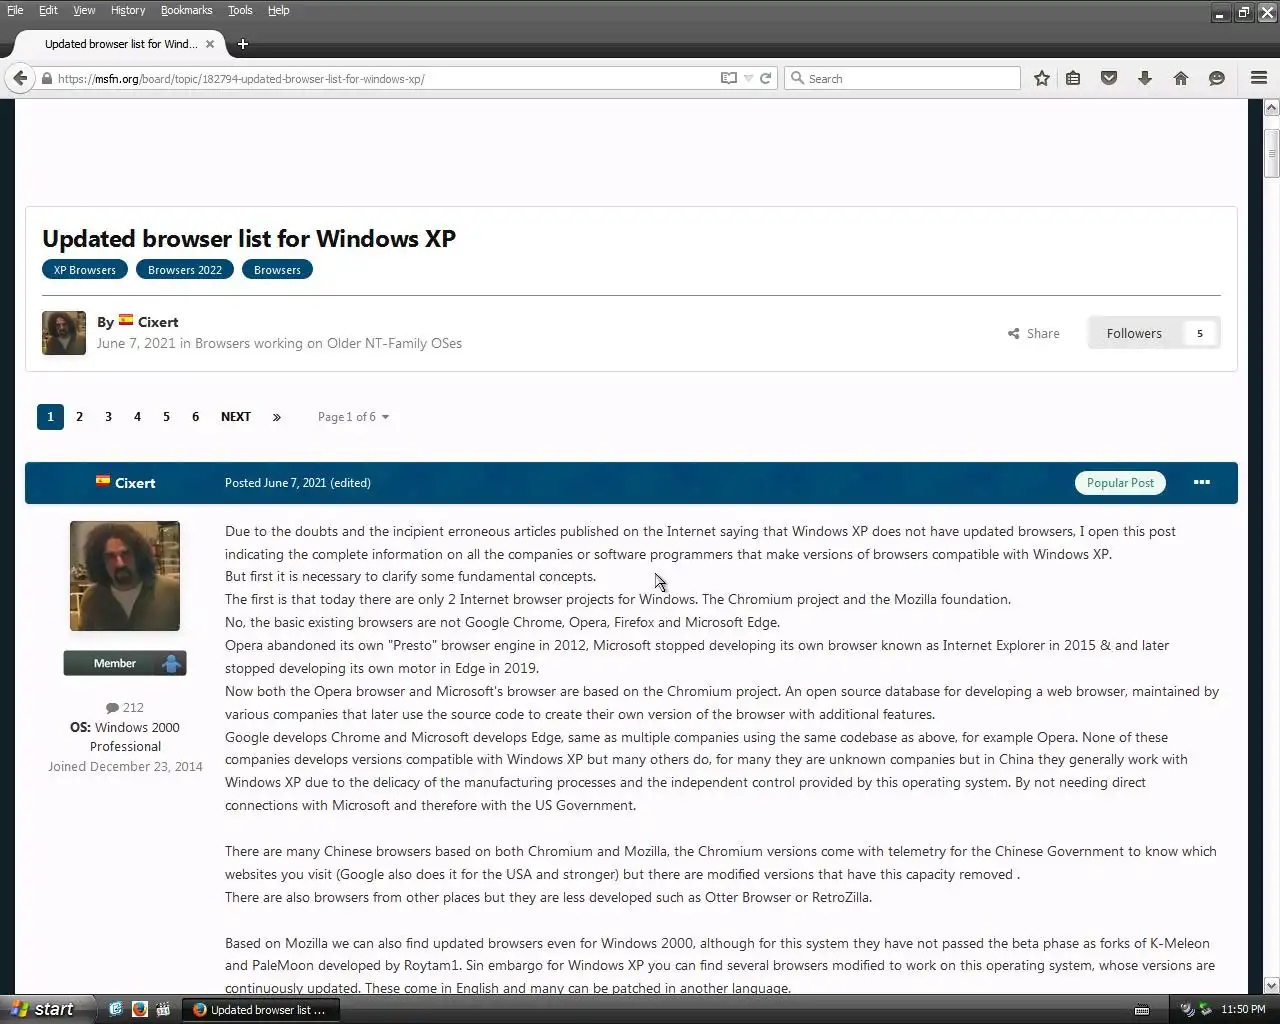Open the 'XP Browsers' tag
Image resolution: width=1280 pixels, height=1024 pixels.
click(85, 270)
